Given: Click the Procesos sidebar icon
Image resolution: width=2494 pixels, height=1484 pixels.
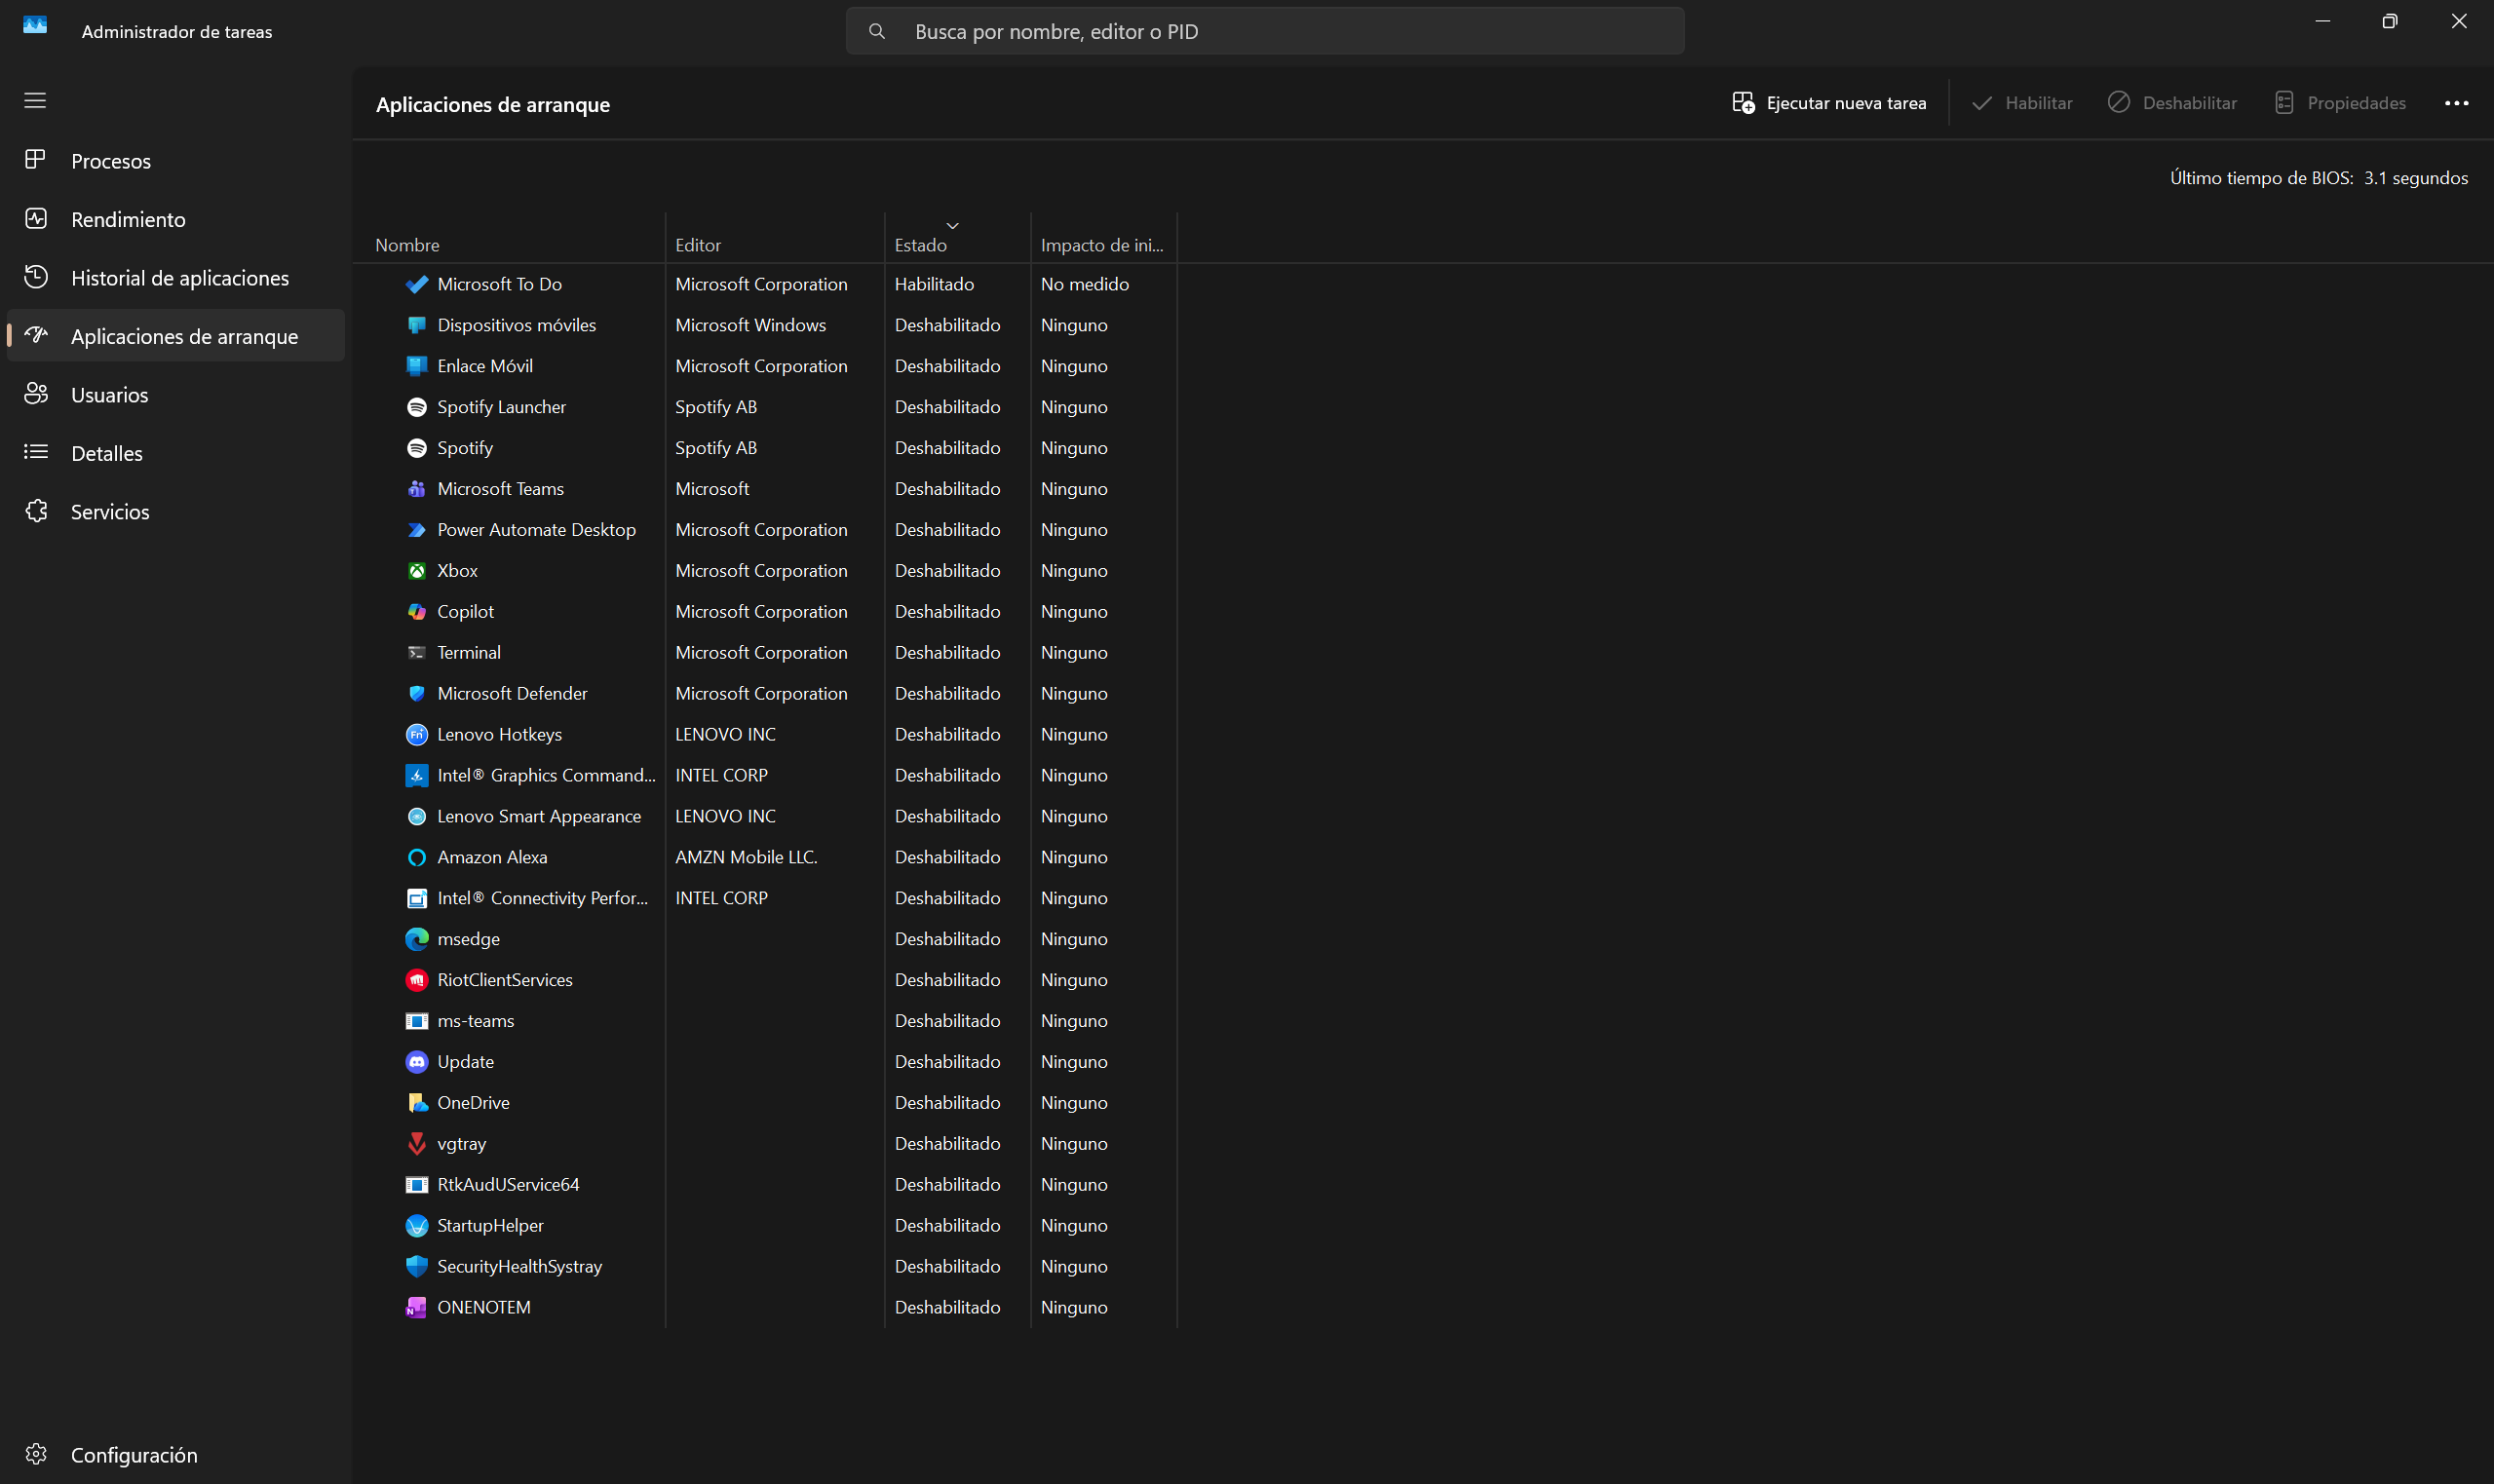Looking at the screenshot, I should click(36, 160).
